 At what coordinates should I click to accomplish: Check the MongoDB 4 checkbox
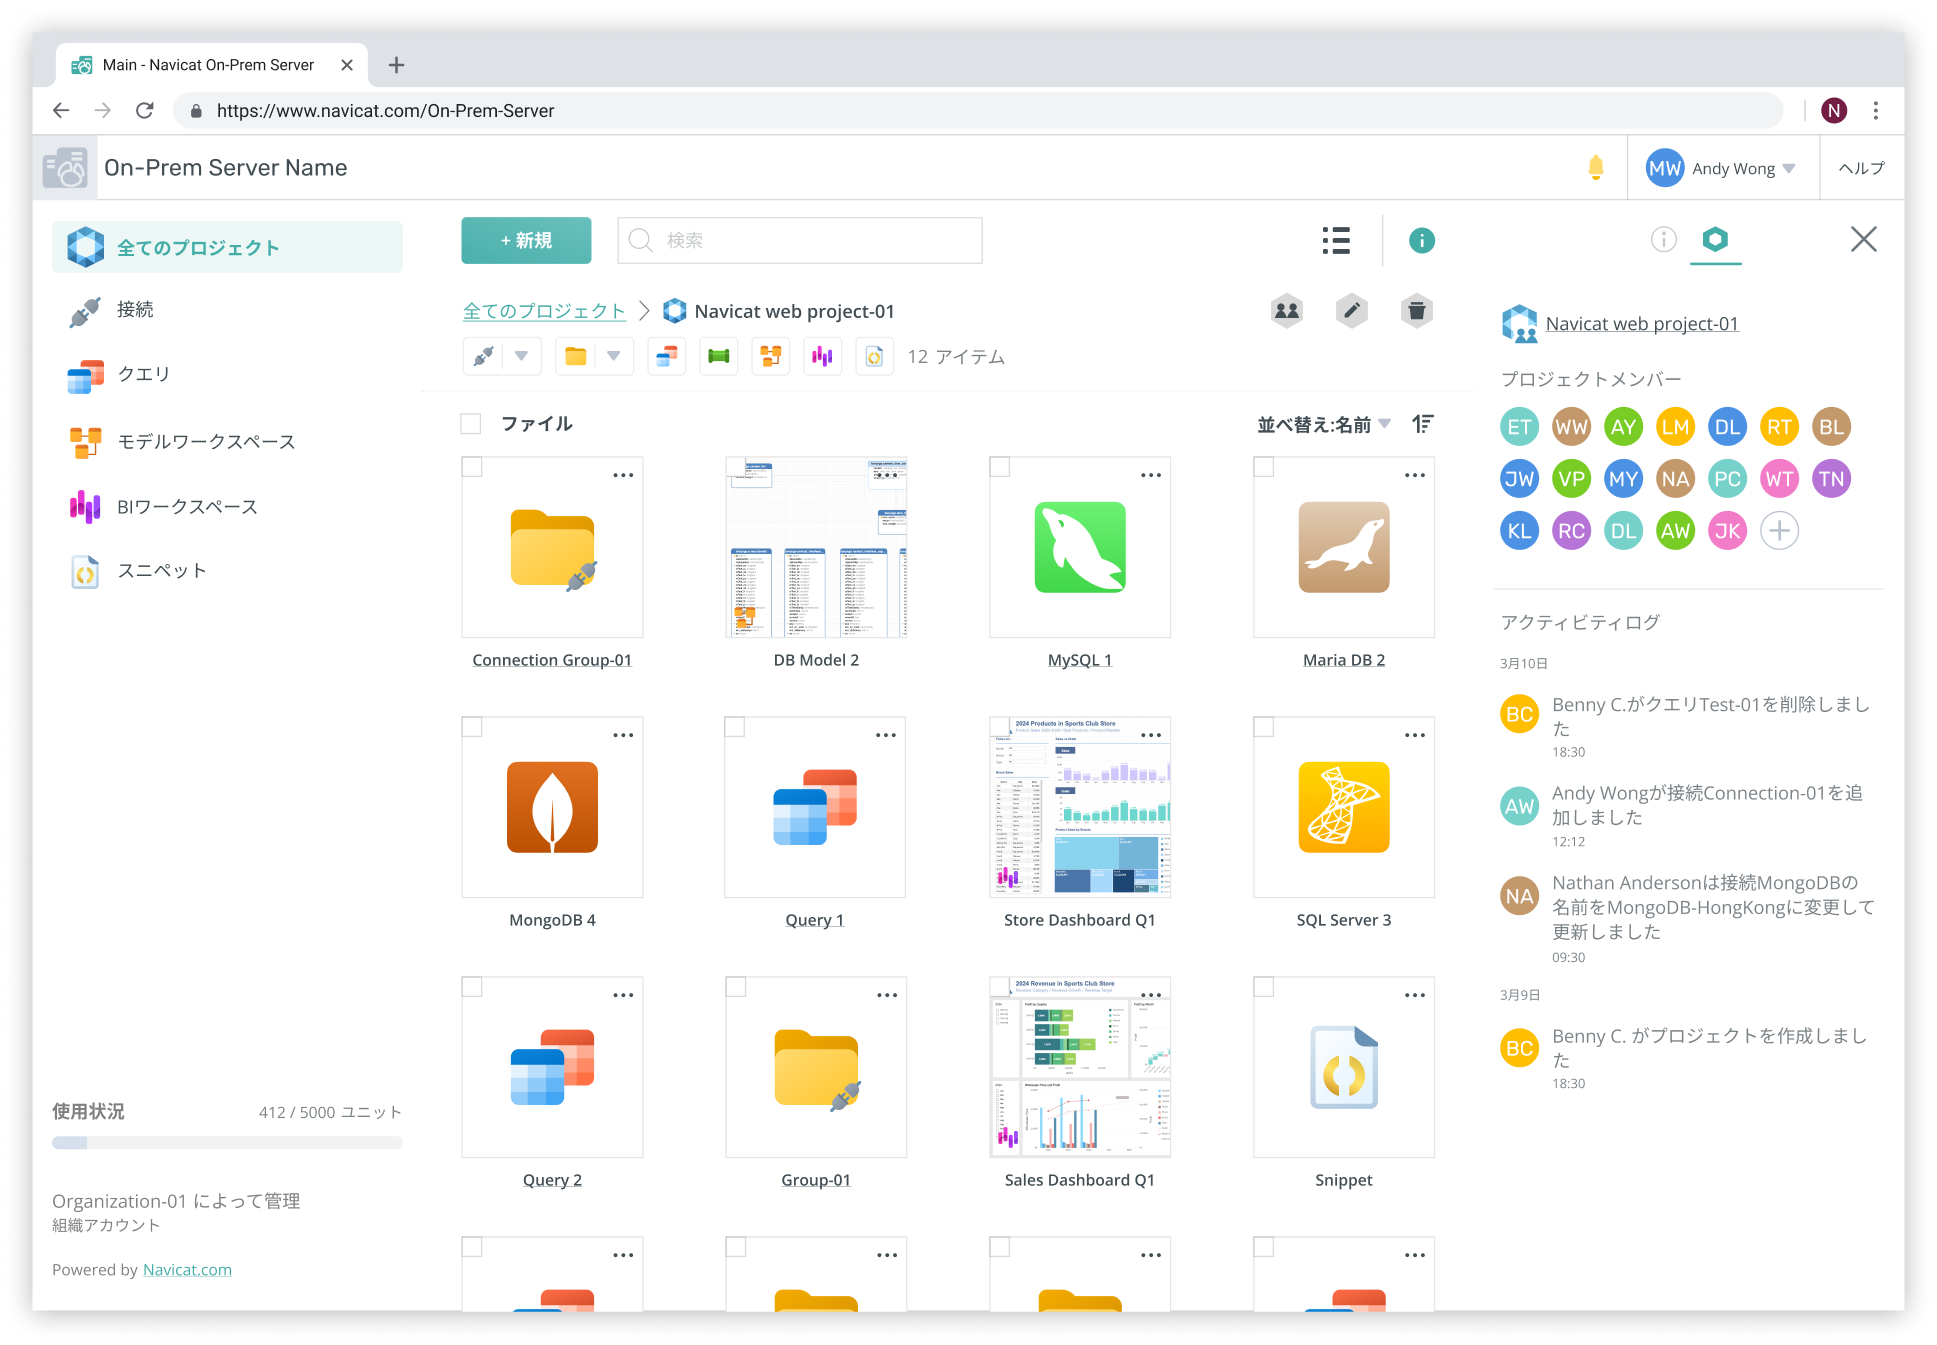coord(472,727)
